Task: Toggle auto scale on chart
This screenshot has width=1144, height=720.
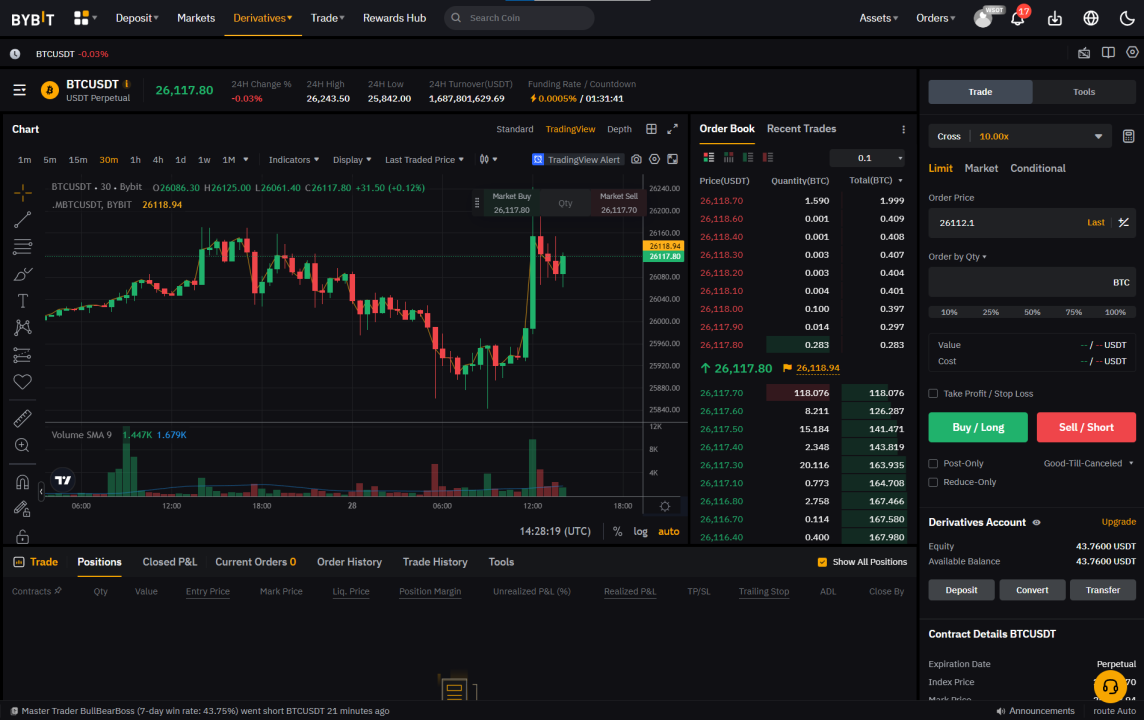Action: 668,531
